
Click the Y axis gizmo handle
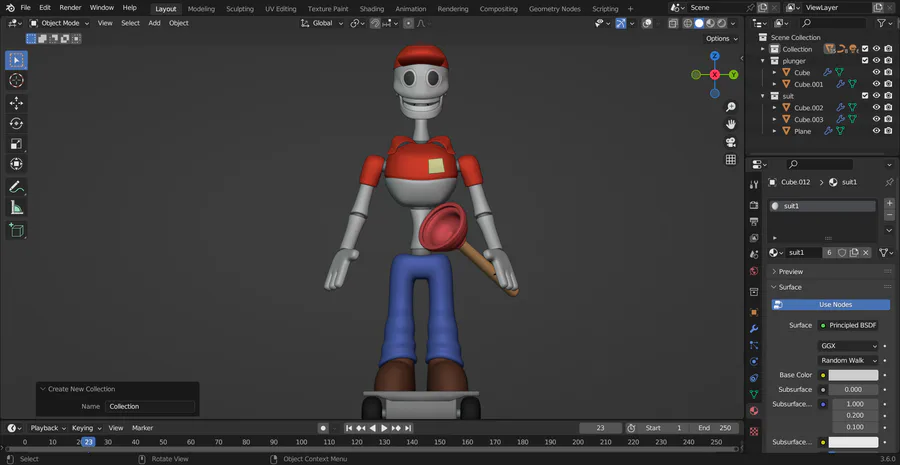(734, 75)
